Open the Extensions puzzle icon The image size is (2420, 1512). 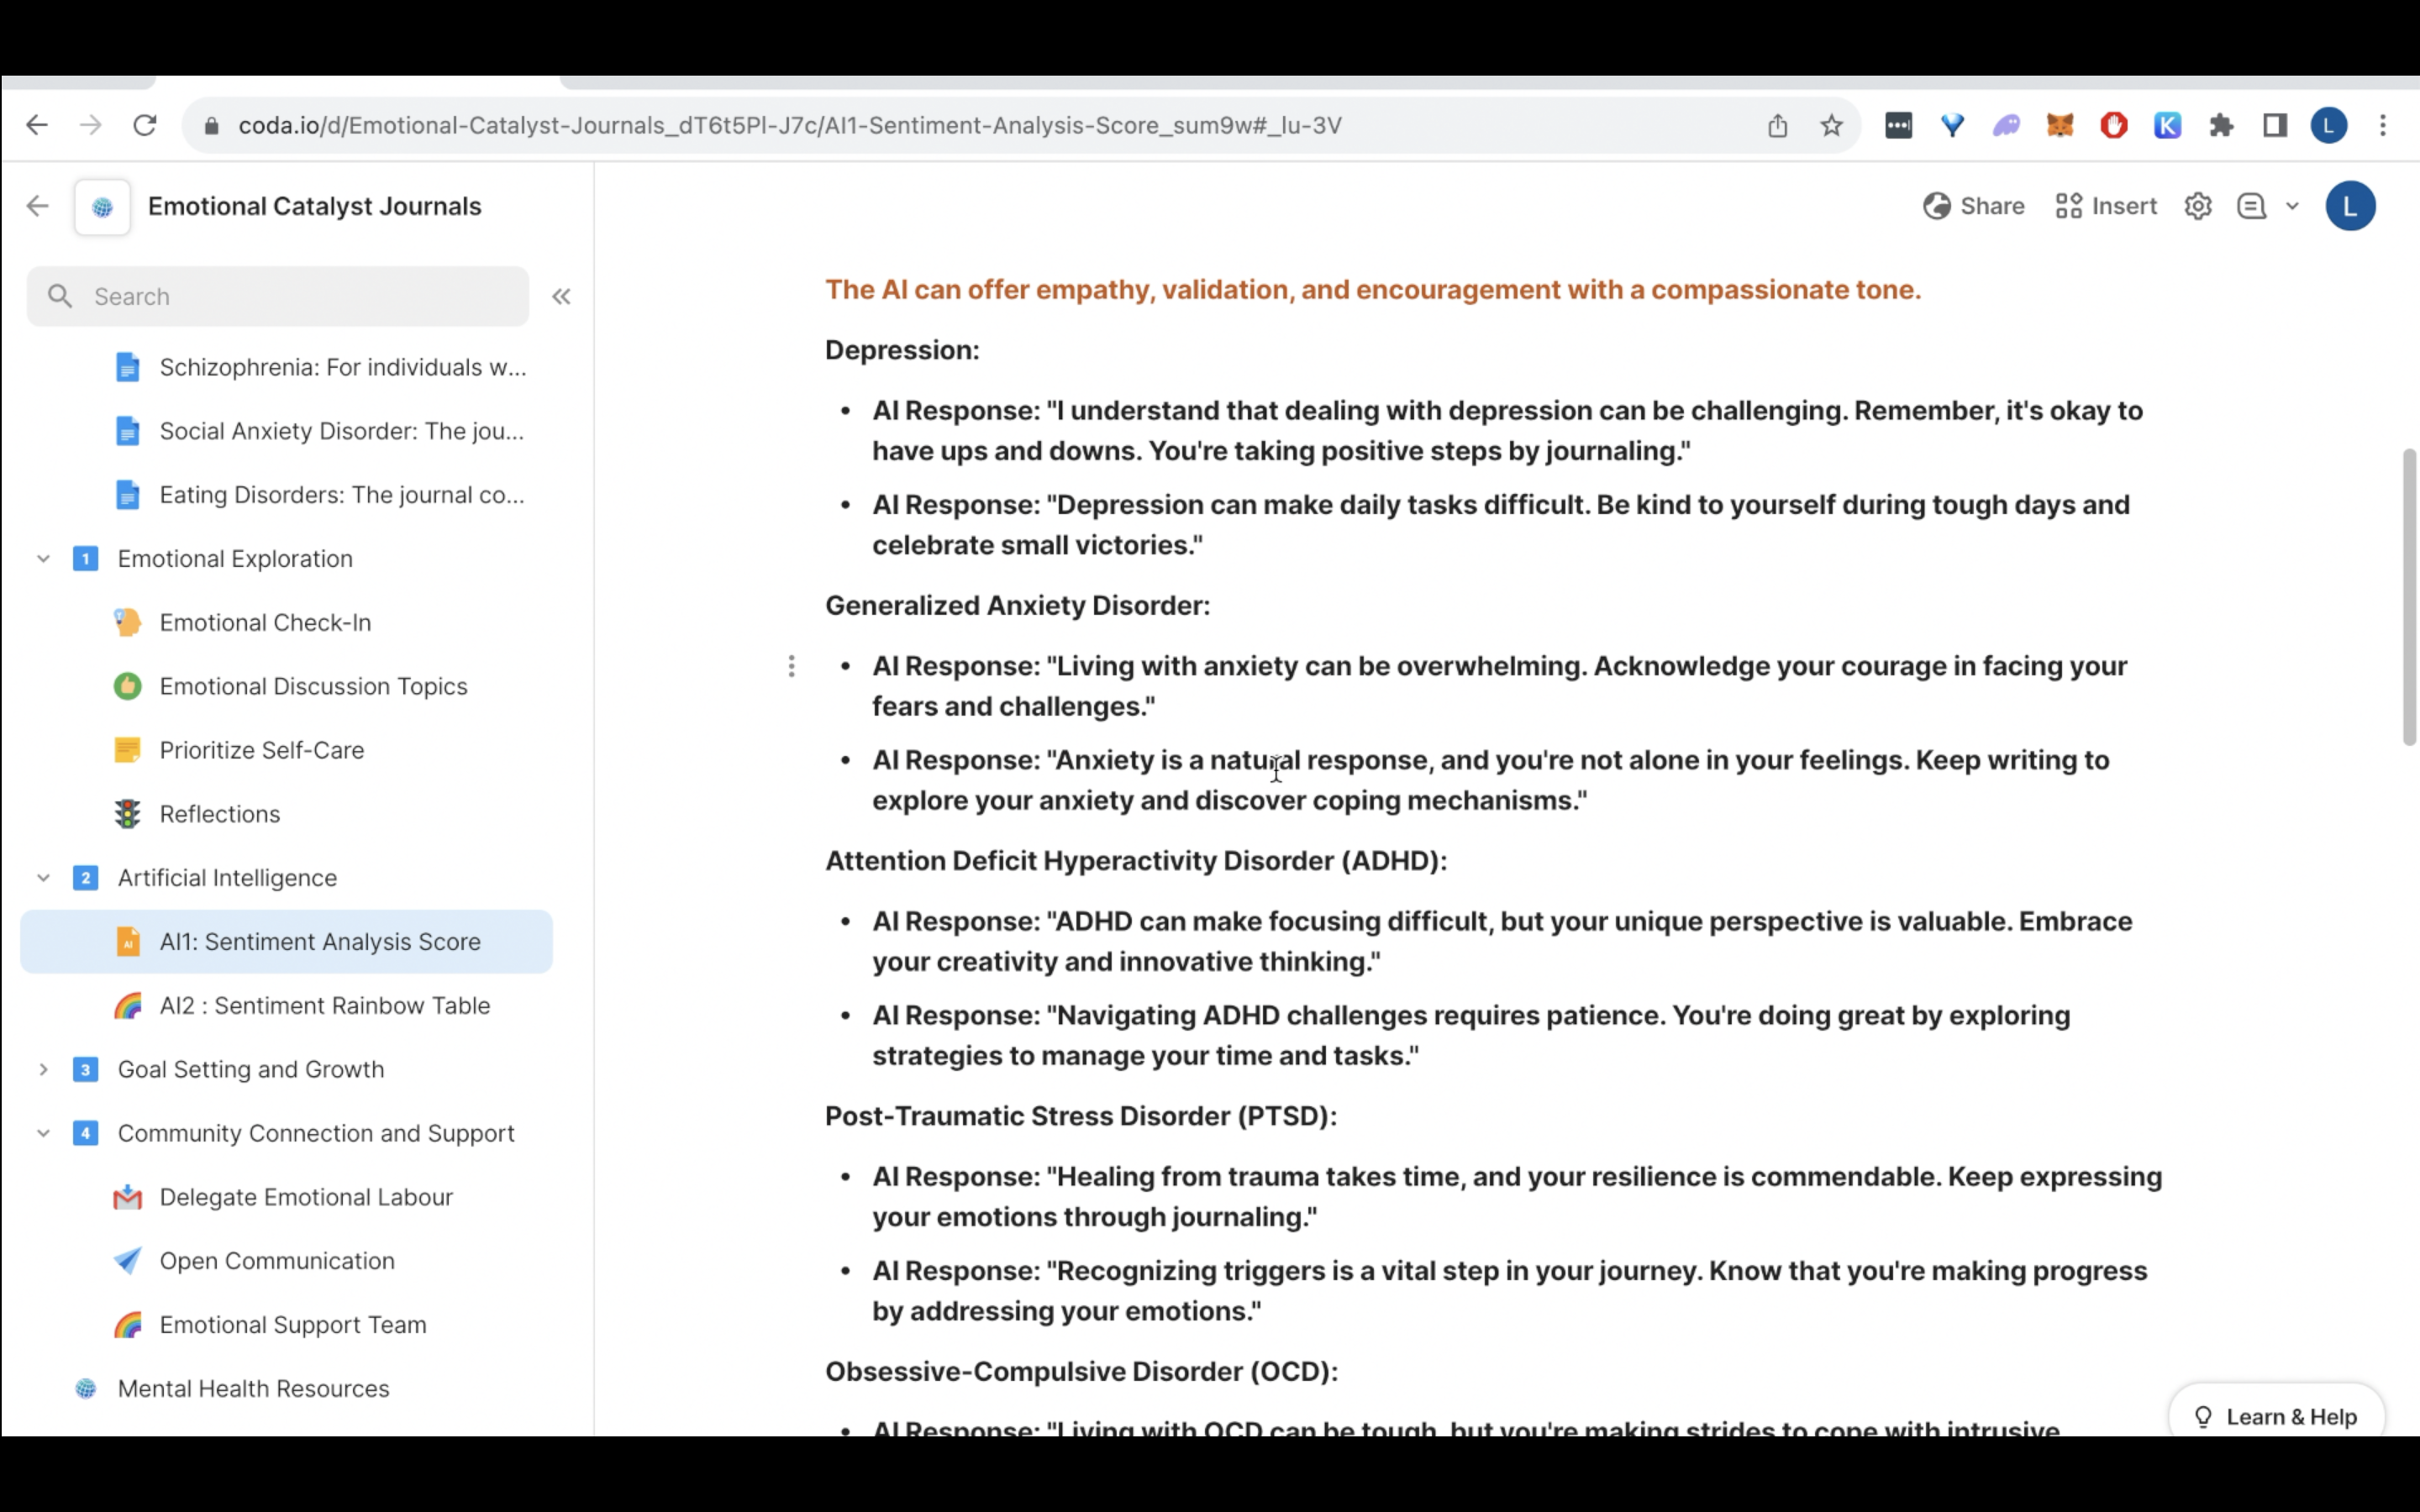coord(2221,126)
